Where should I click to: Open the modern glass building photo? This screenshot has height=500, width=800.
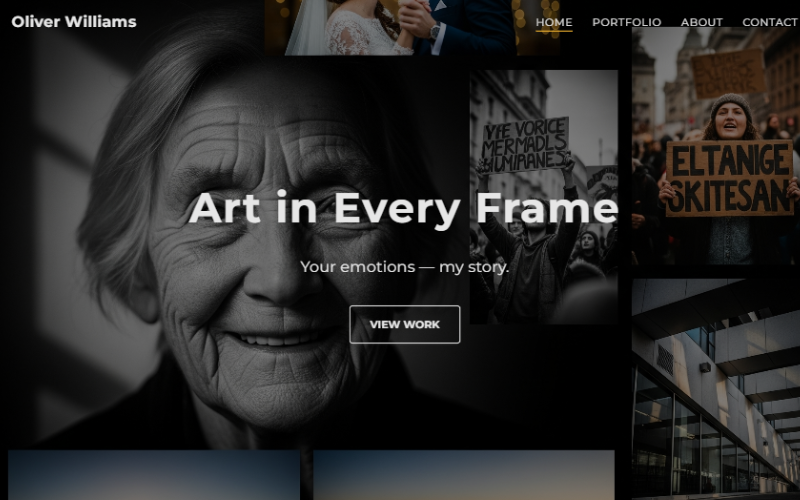click(x=716, y=389)
